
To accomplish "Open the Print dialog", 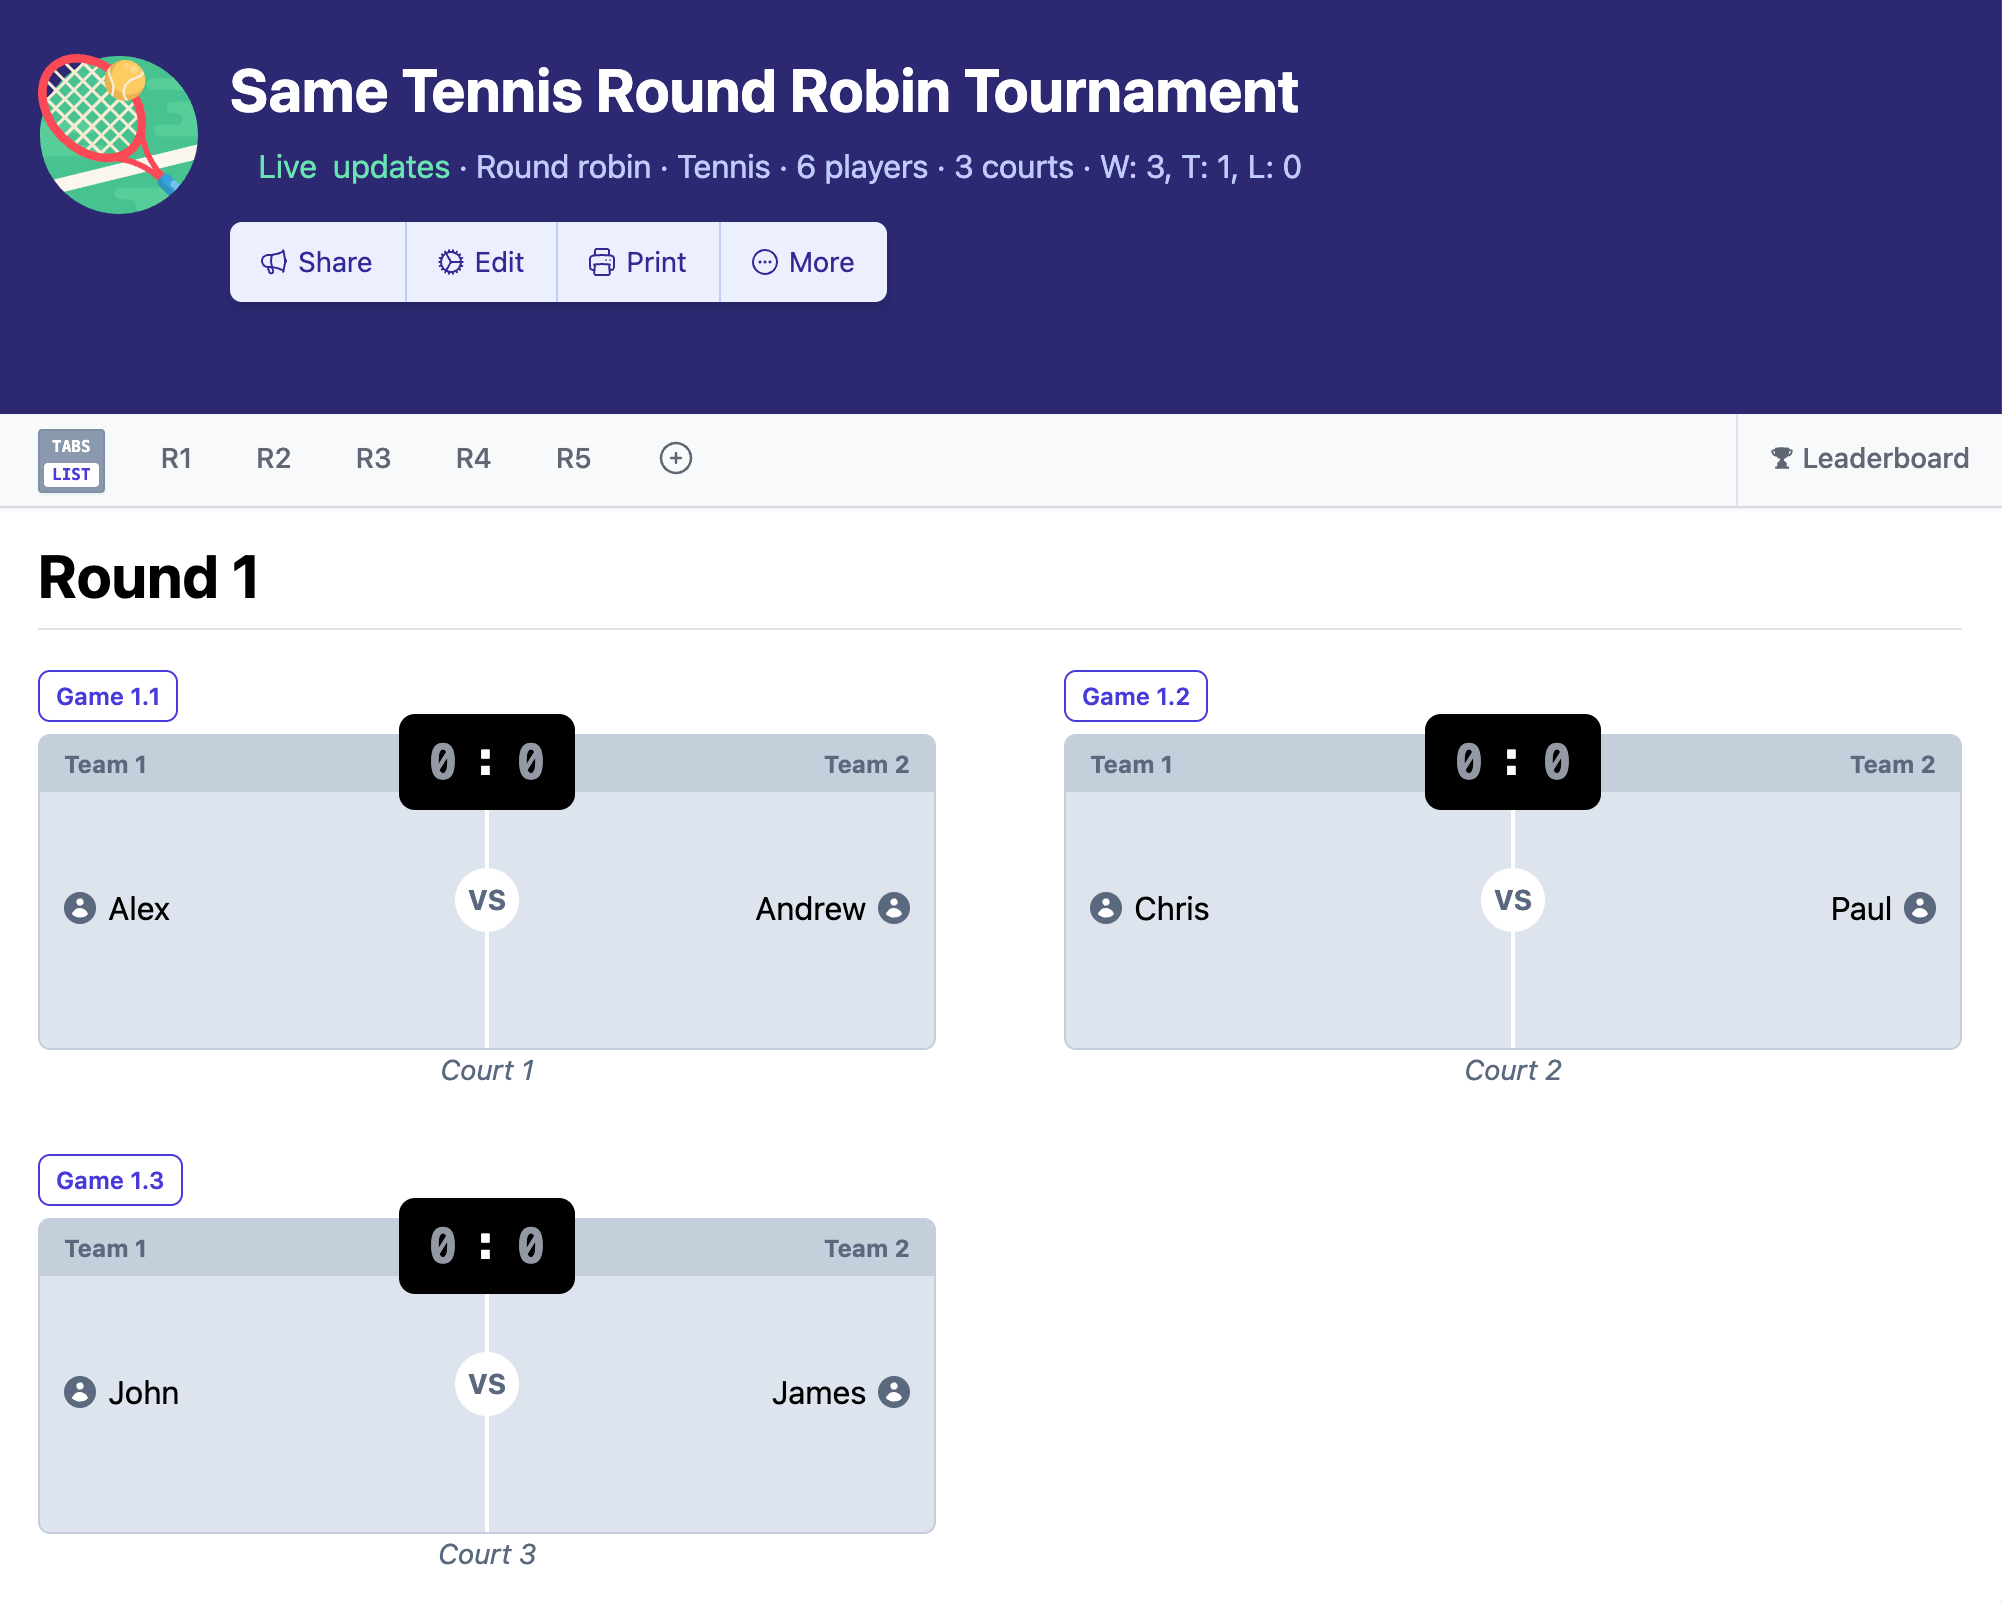I will point(638,262).
